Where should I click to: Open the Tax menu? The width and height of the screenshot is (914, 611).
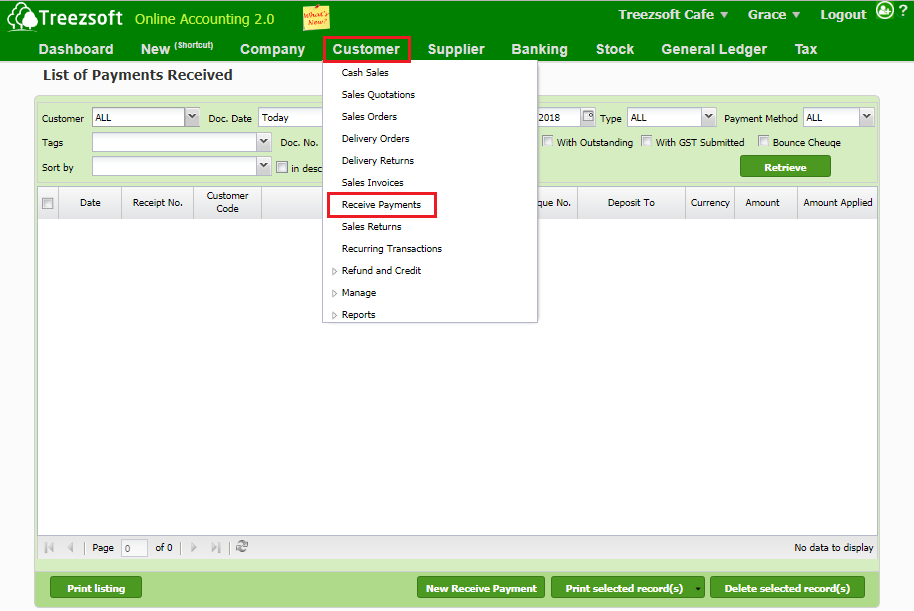tap(806, 49)
